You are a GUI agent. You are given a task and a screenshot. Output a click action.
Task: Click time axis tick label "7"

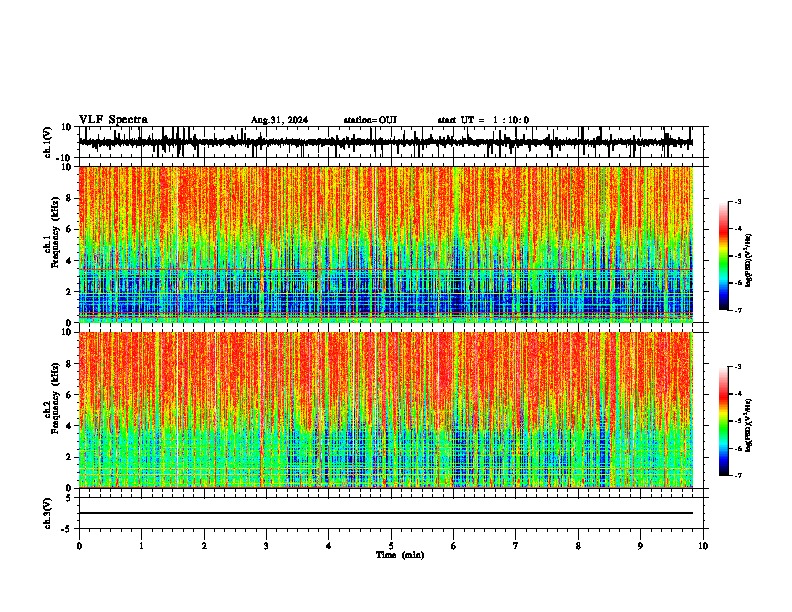[516, 546]
